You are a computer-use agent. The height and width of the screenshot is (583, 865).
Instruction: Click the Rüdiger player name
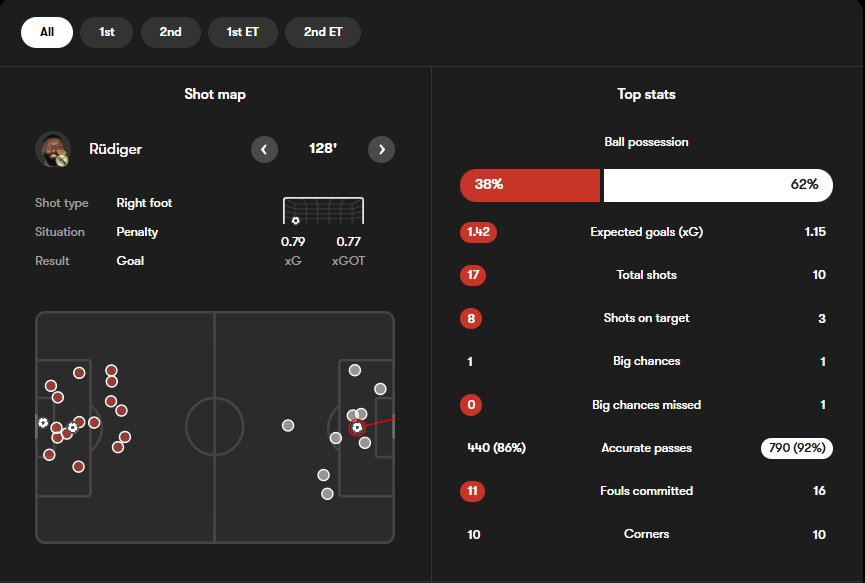115,149
